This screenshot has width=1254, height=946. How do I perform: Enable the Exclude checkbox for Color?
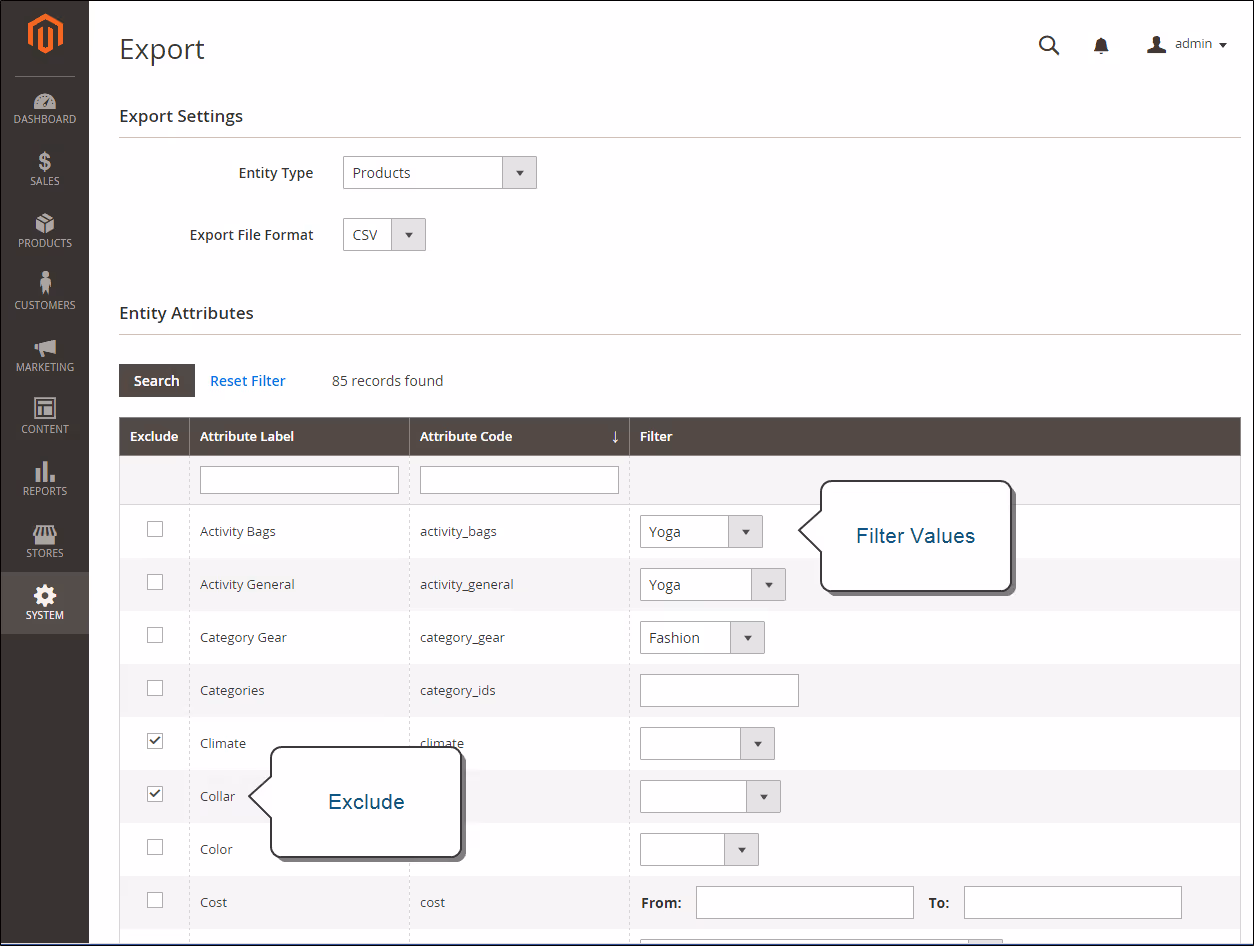tap(154, 846)
